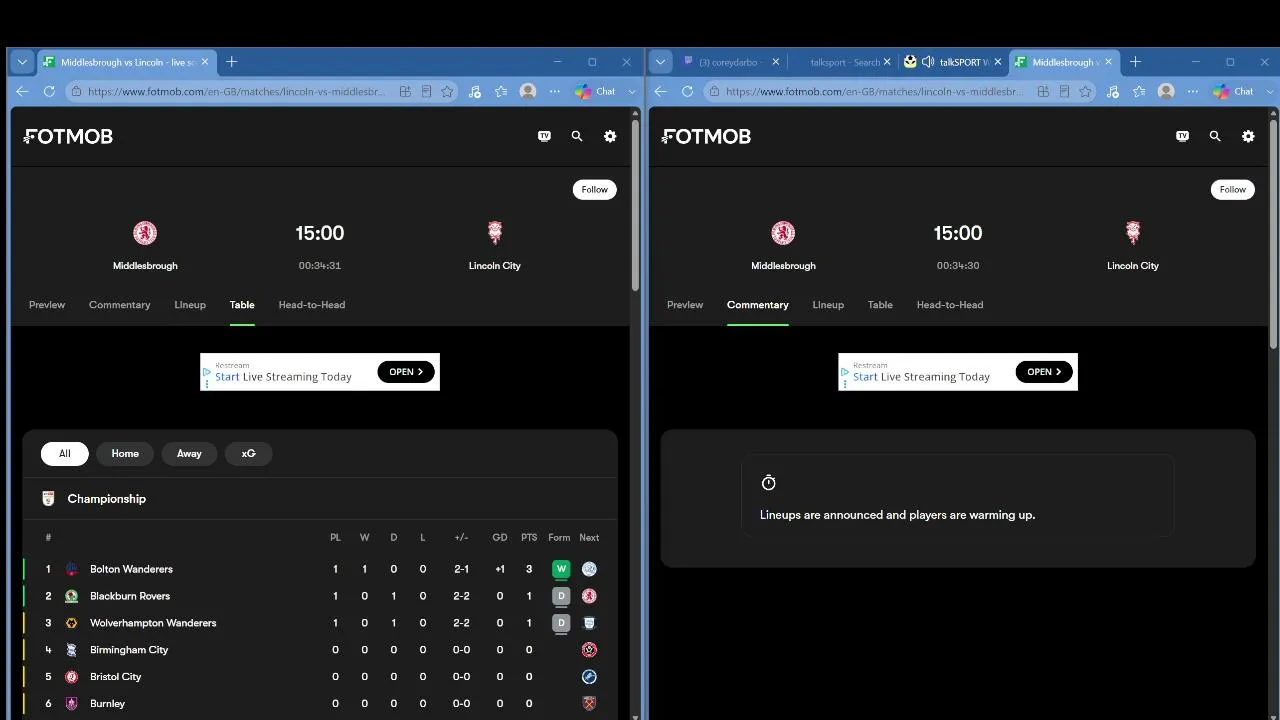
Task: Expand tab list dropdown in right window
Action: [x=660, y=62]
